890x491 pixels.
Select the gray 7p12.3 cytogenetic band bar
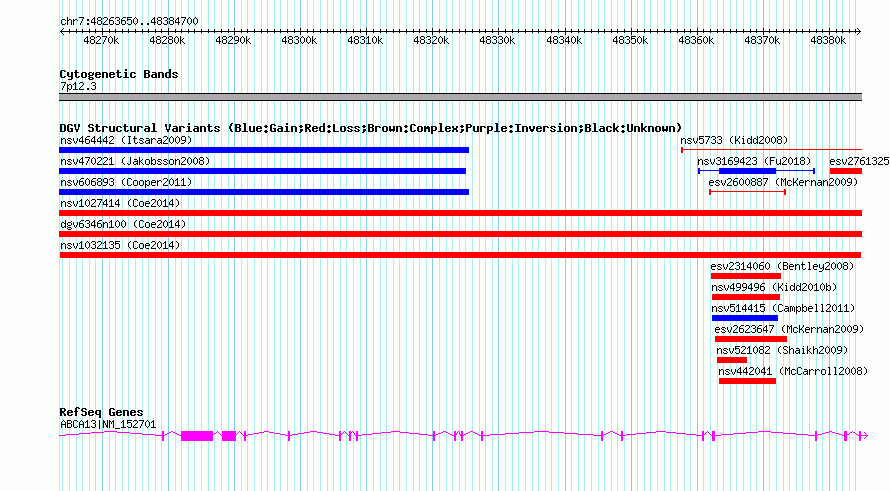(x=460, y=97)
